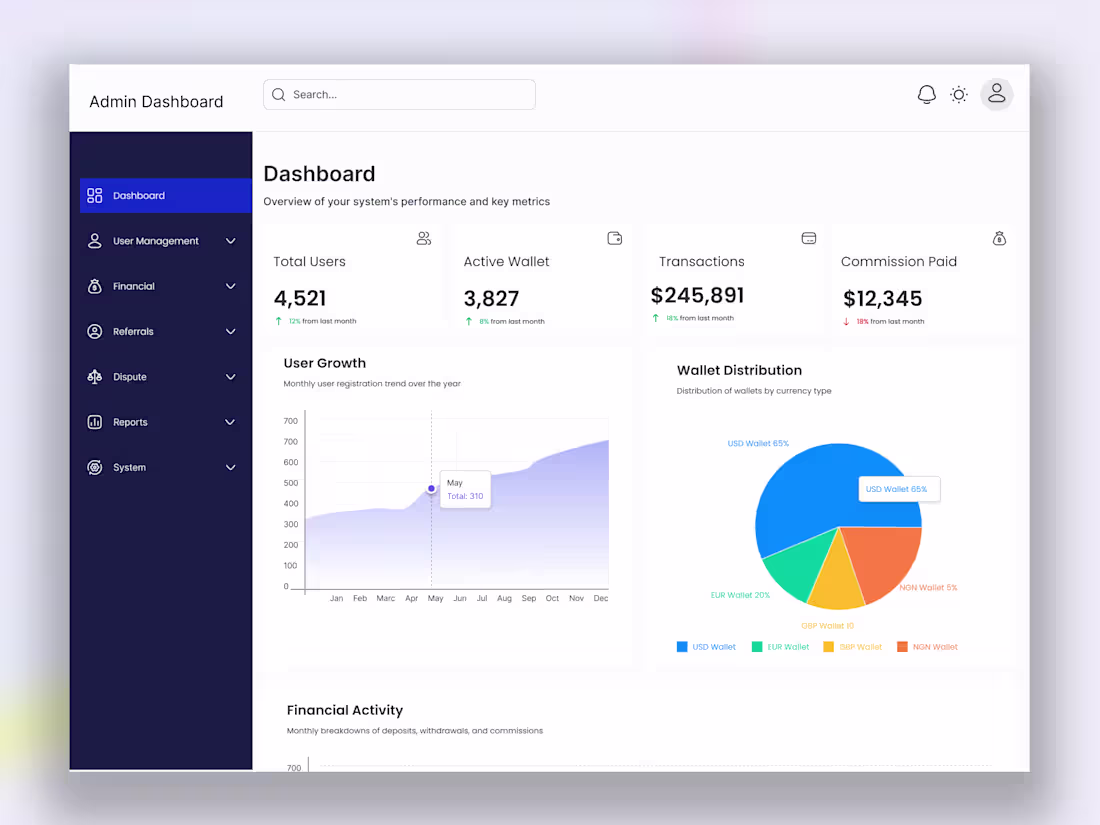
Task: Click the Total Users card icon
Action: pyautogui.click(x=423, y=238)
